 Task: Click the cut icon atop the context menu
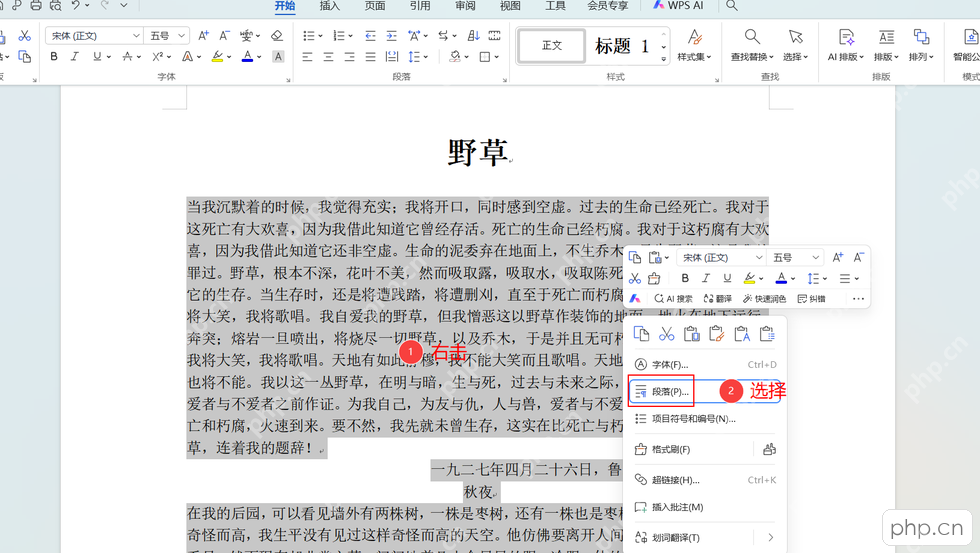666,334
